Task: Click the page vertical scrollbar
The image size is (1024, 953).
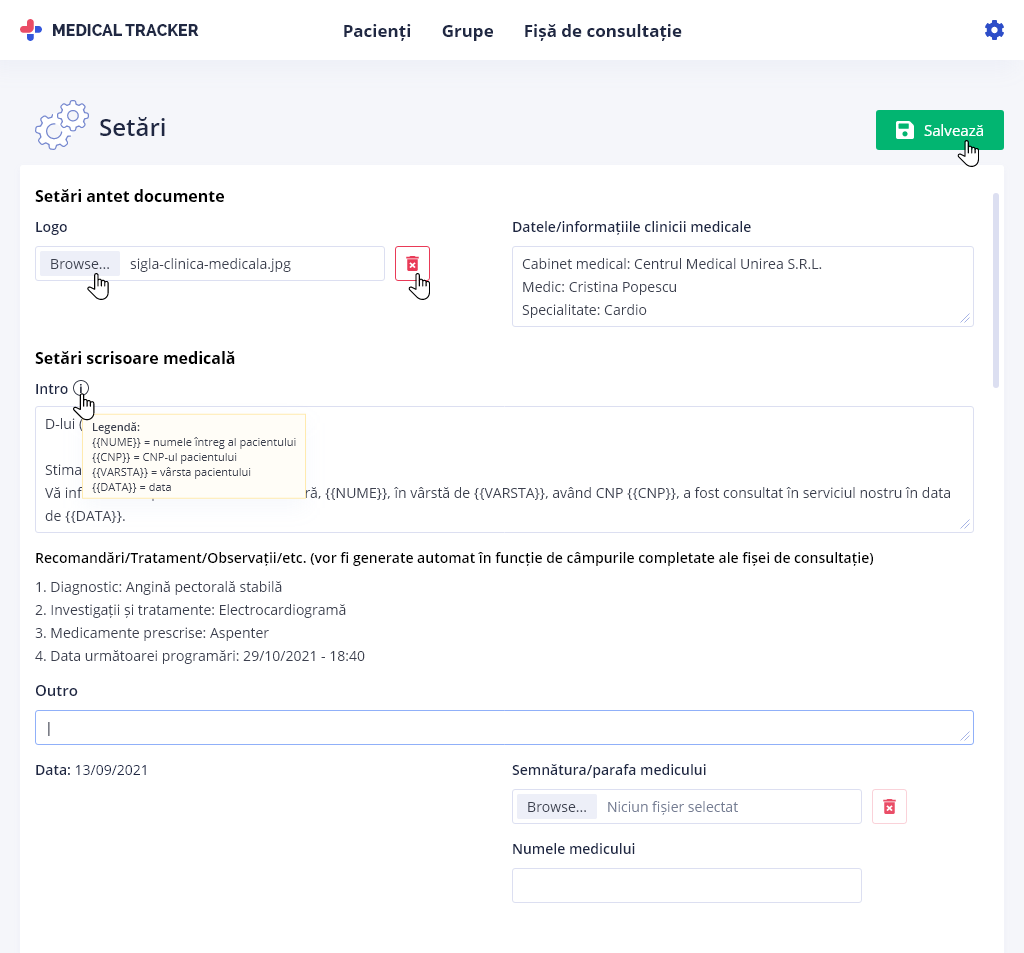Action: [996, 291]
